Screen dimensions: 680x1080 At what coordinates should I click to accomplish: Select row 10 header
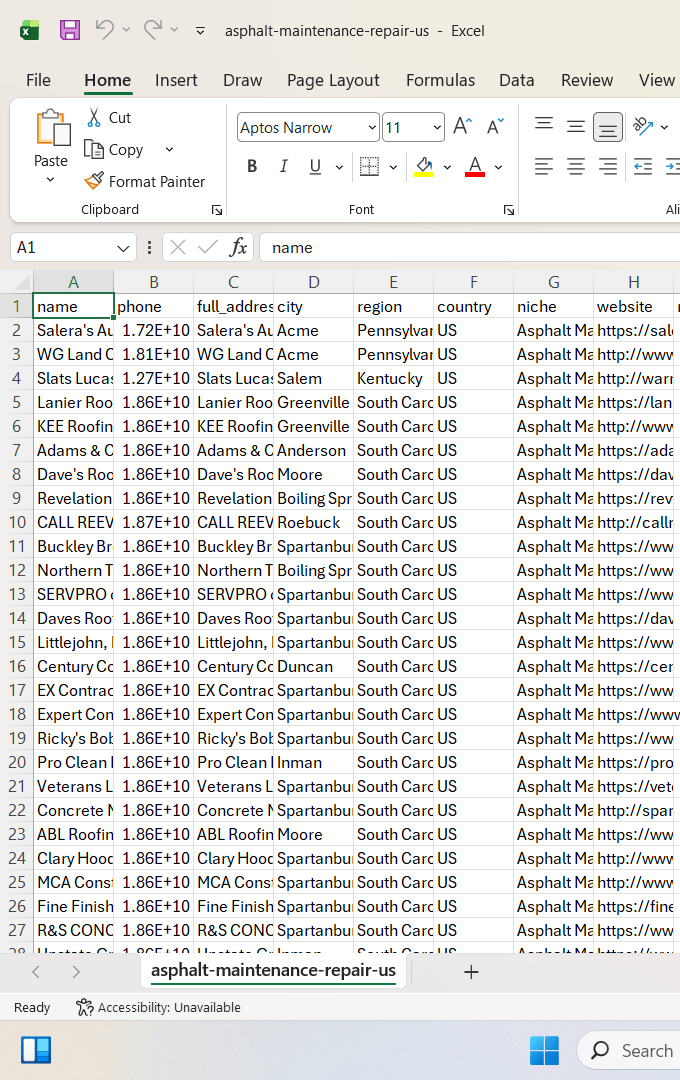coord(17,522)
